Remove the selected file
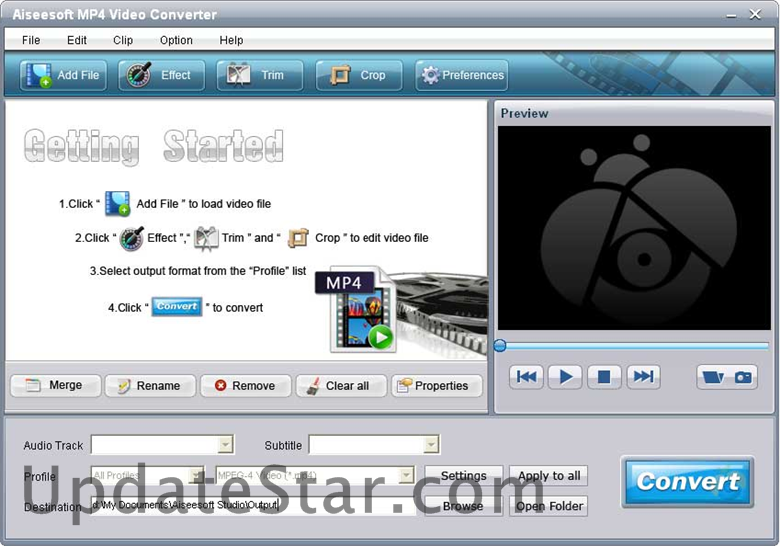The height and width of the screenshot is (546, 780). click(246, 385)
